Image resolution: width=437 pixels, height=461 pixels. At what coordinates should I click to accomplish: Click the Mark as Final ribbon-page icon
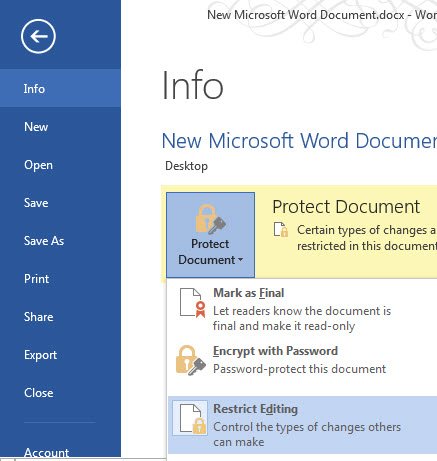(192, 303)
